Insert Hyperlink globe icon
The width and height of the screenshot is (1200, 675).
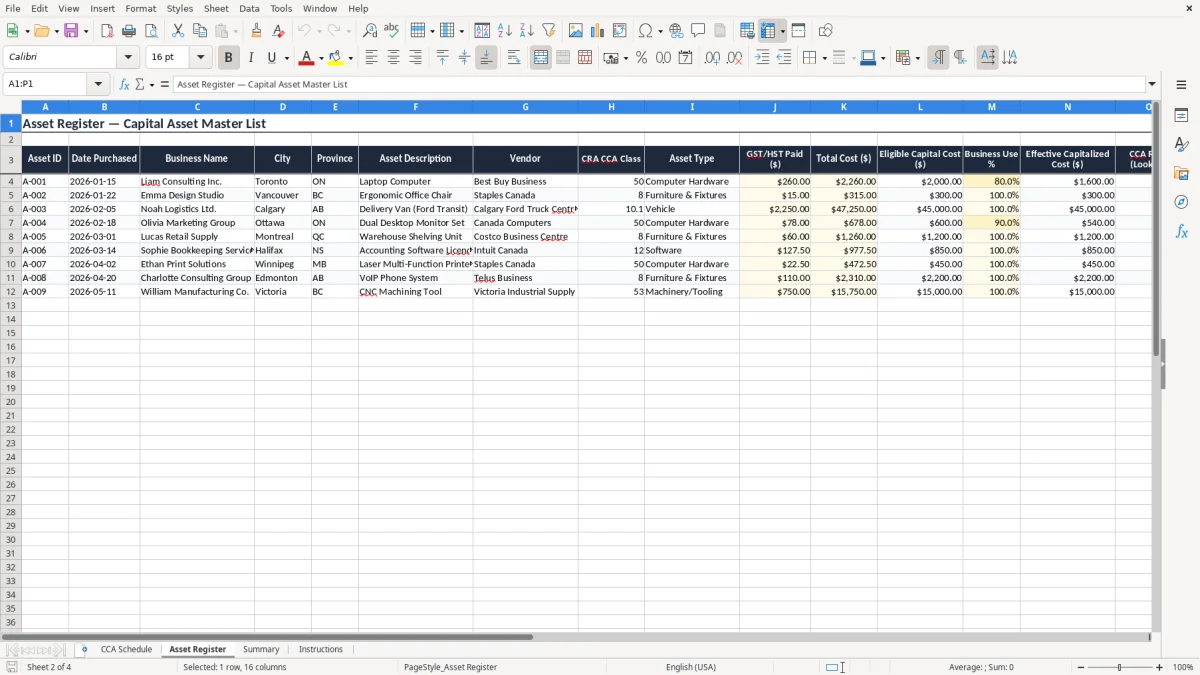point(676,31)
